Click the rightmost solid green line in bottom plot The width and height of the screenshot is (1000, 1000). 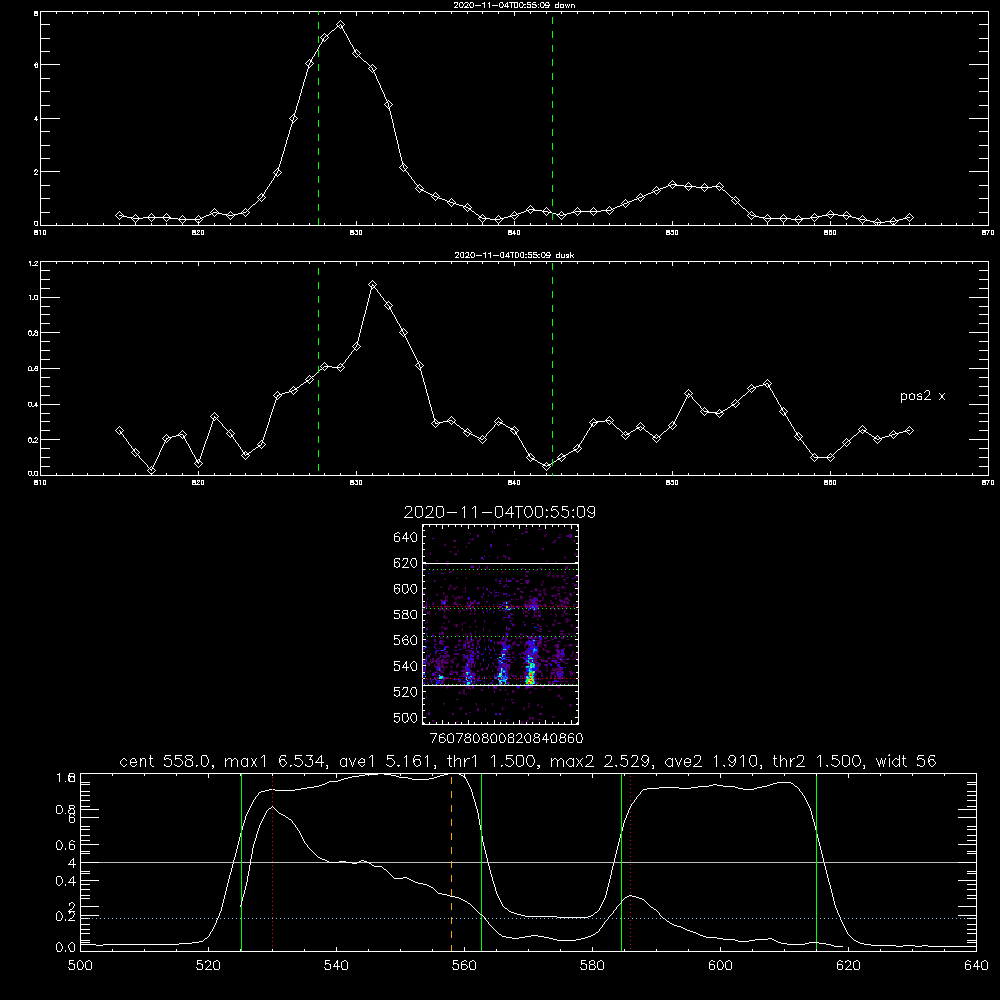[x=816, y=862]
